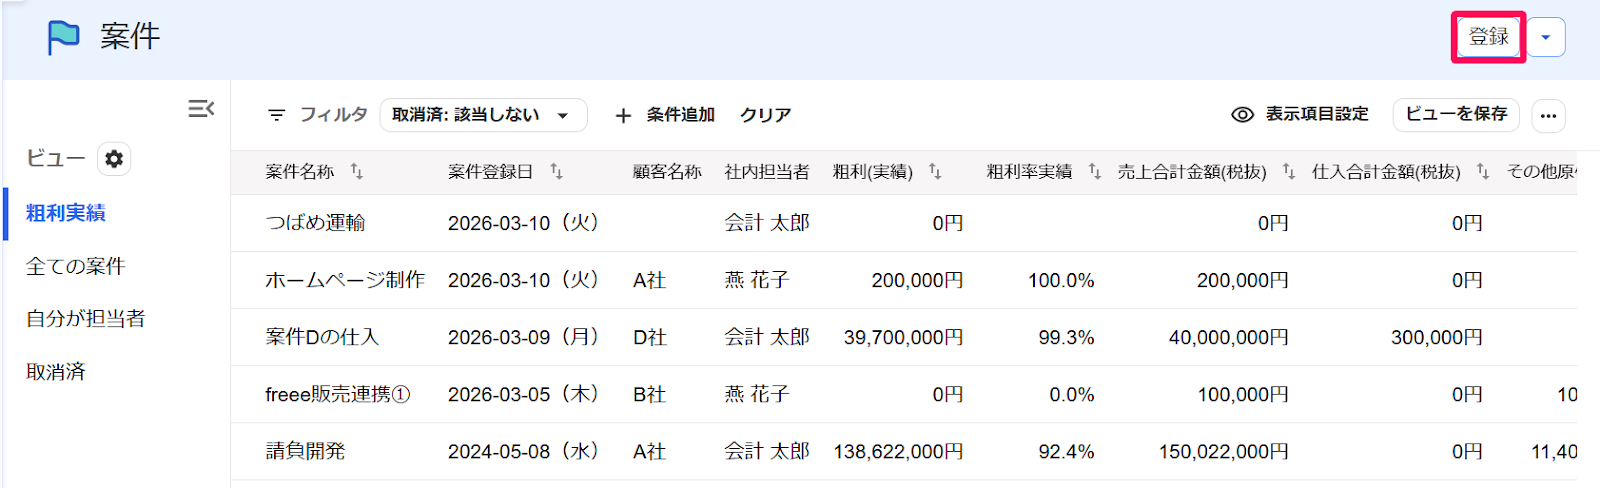
Task: Click 150,022,000円 sales total cell
Action: pyautogui.click(x=1224, y=451)
